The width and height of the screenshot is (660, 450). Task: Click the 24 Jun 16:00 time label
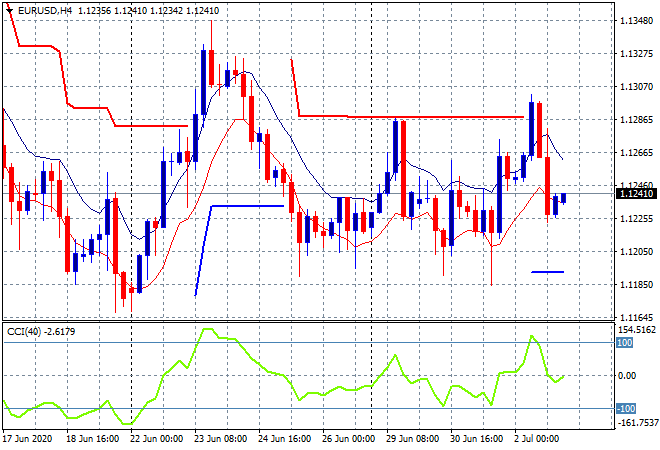pyautogui.click(x=285, y=439)
